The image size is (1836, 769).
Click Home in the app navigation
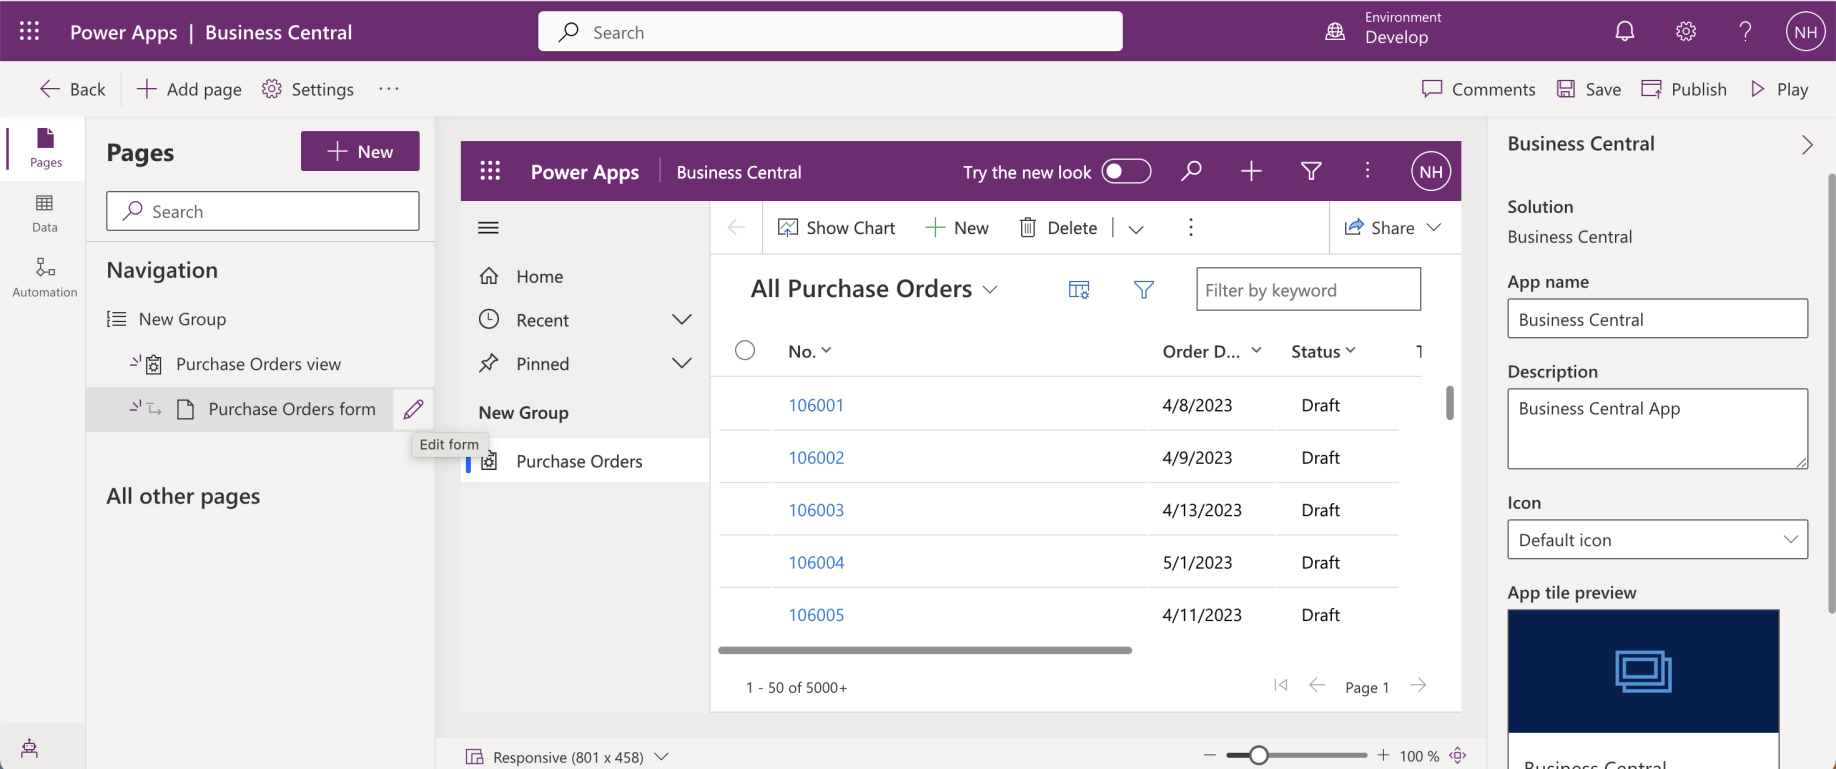click(539, 277)
